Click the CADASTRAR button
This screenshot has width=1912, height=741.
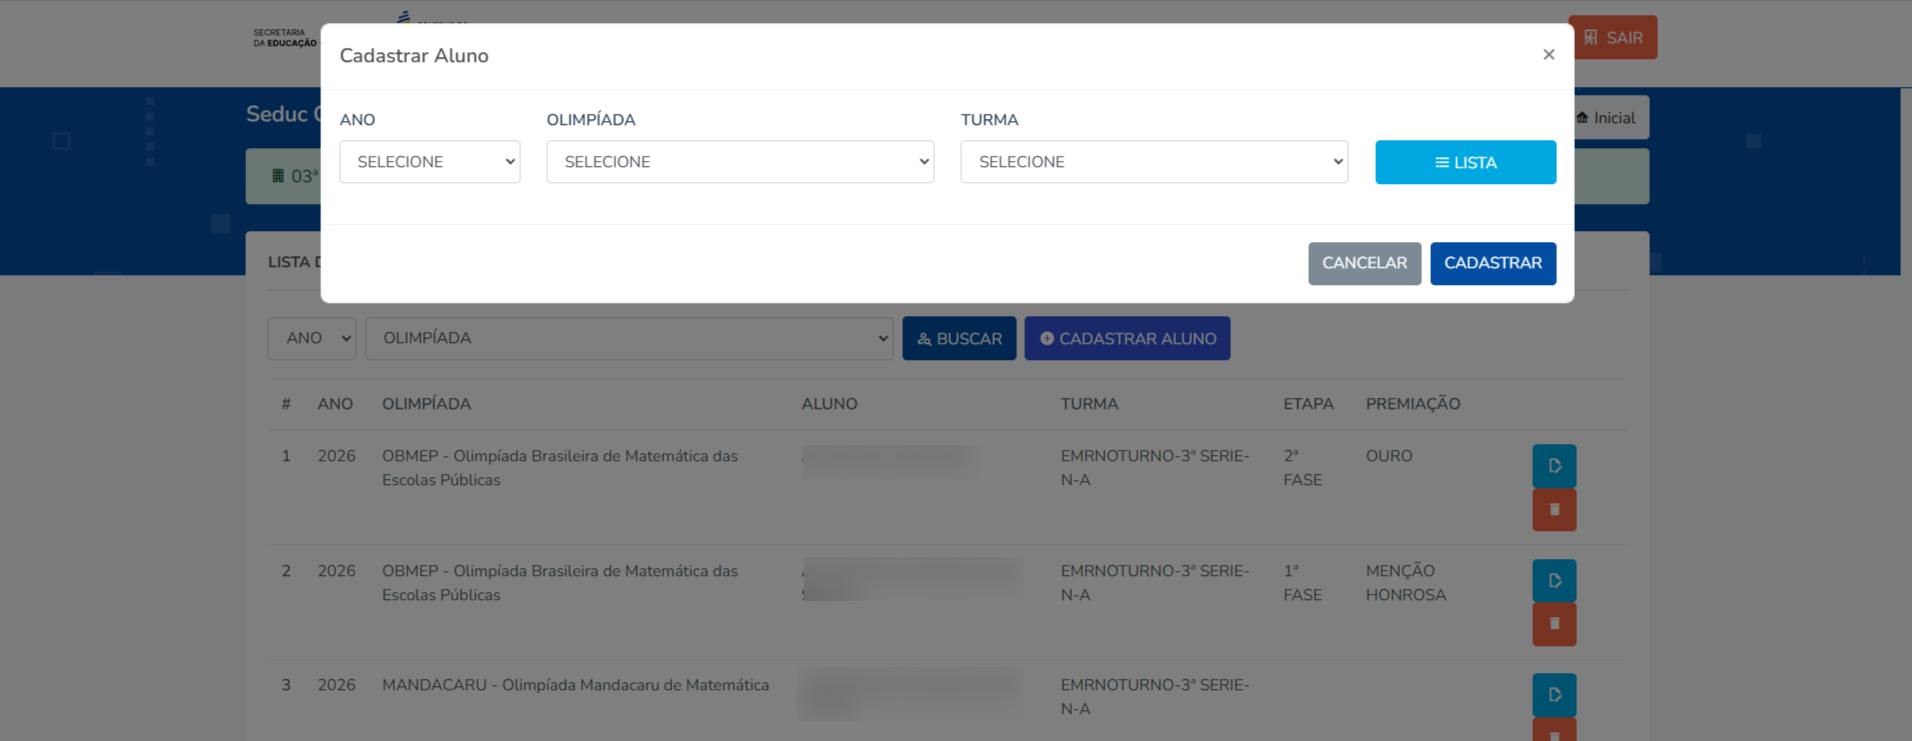pos(1492,263)
